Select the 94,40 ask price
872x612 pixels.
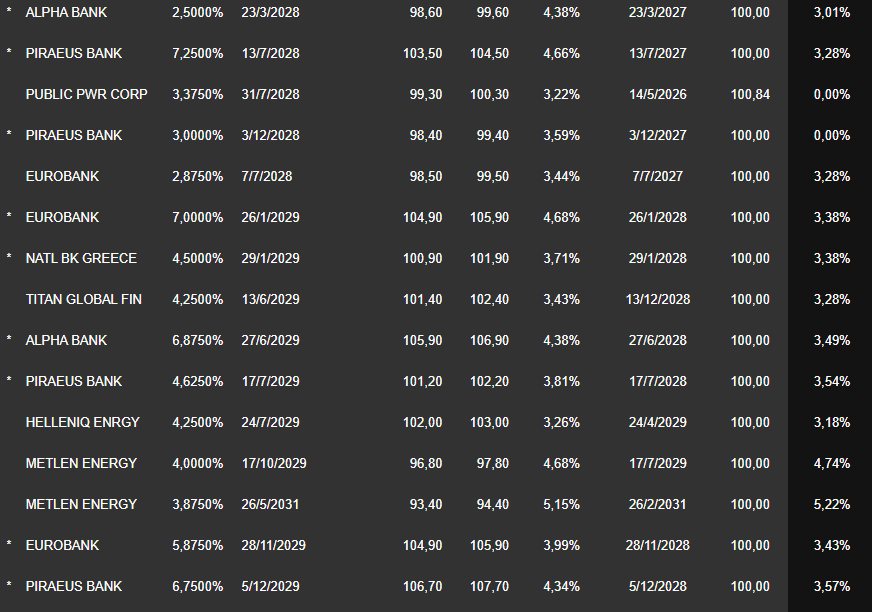(493, 504)
